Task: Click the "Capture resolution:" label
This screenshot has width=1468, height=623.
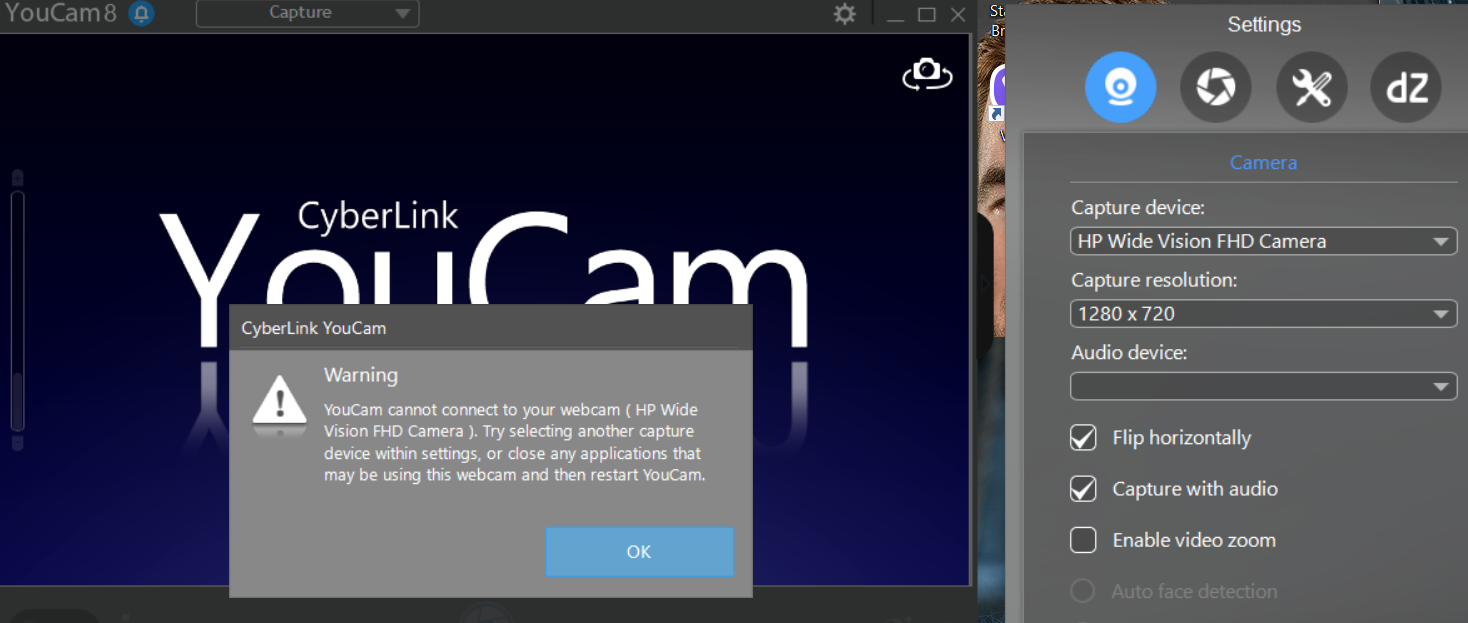Action: pyautogui.click(x=1154, y=280)
